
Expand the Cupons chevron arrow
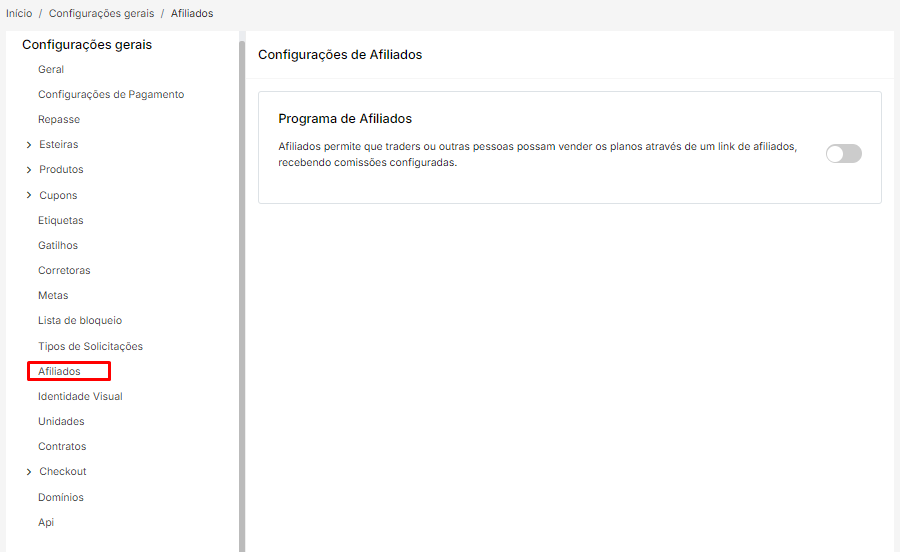coord(29,196)
